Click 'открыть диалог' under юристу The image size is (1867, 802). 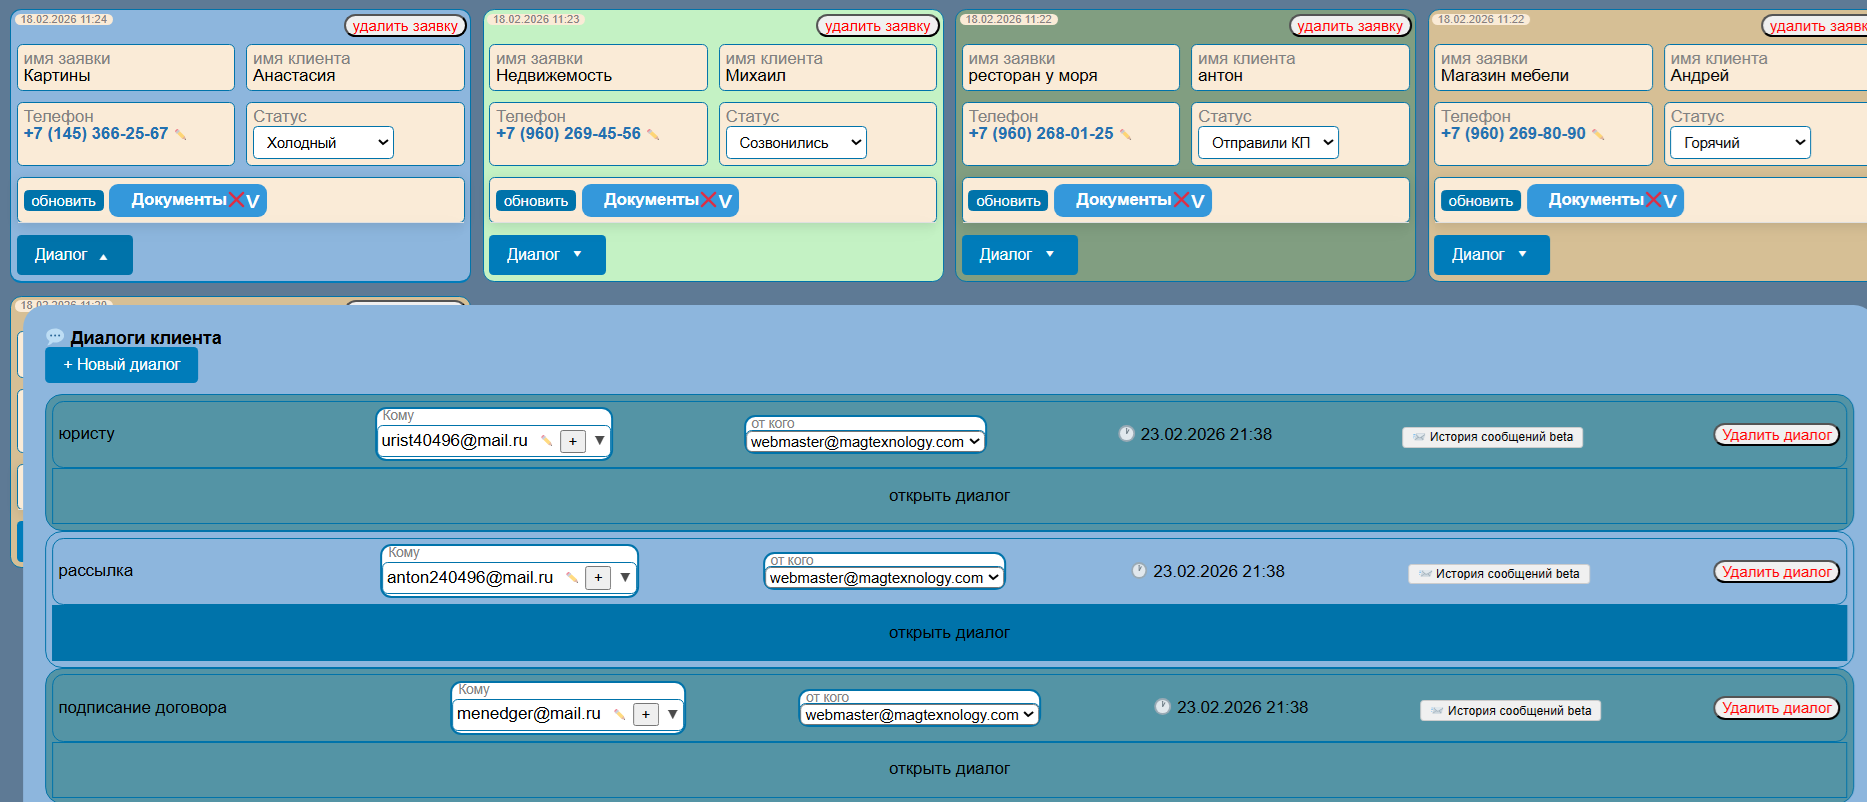tap(948, 496)
